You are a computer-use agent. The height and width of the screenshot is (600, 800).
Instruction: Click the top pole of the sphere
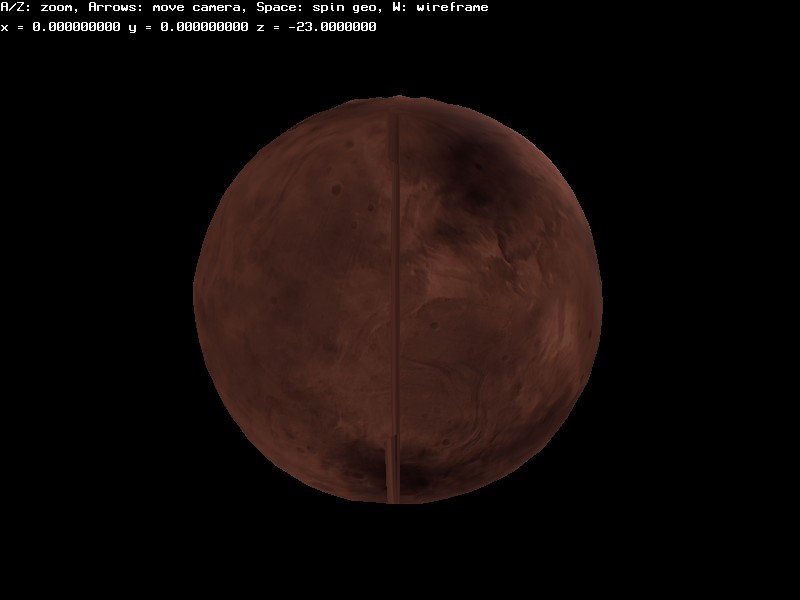pyautogui.click(x=398, y=98)
